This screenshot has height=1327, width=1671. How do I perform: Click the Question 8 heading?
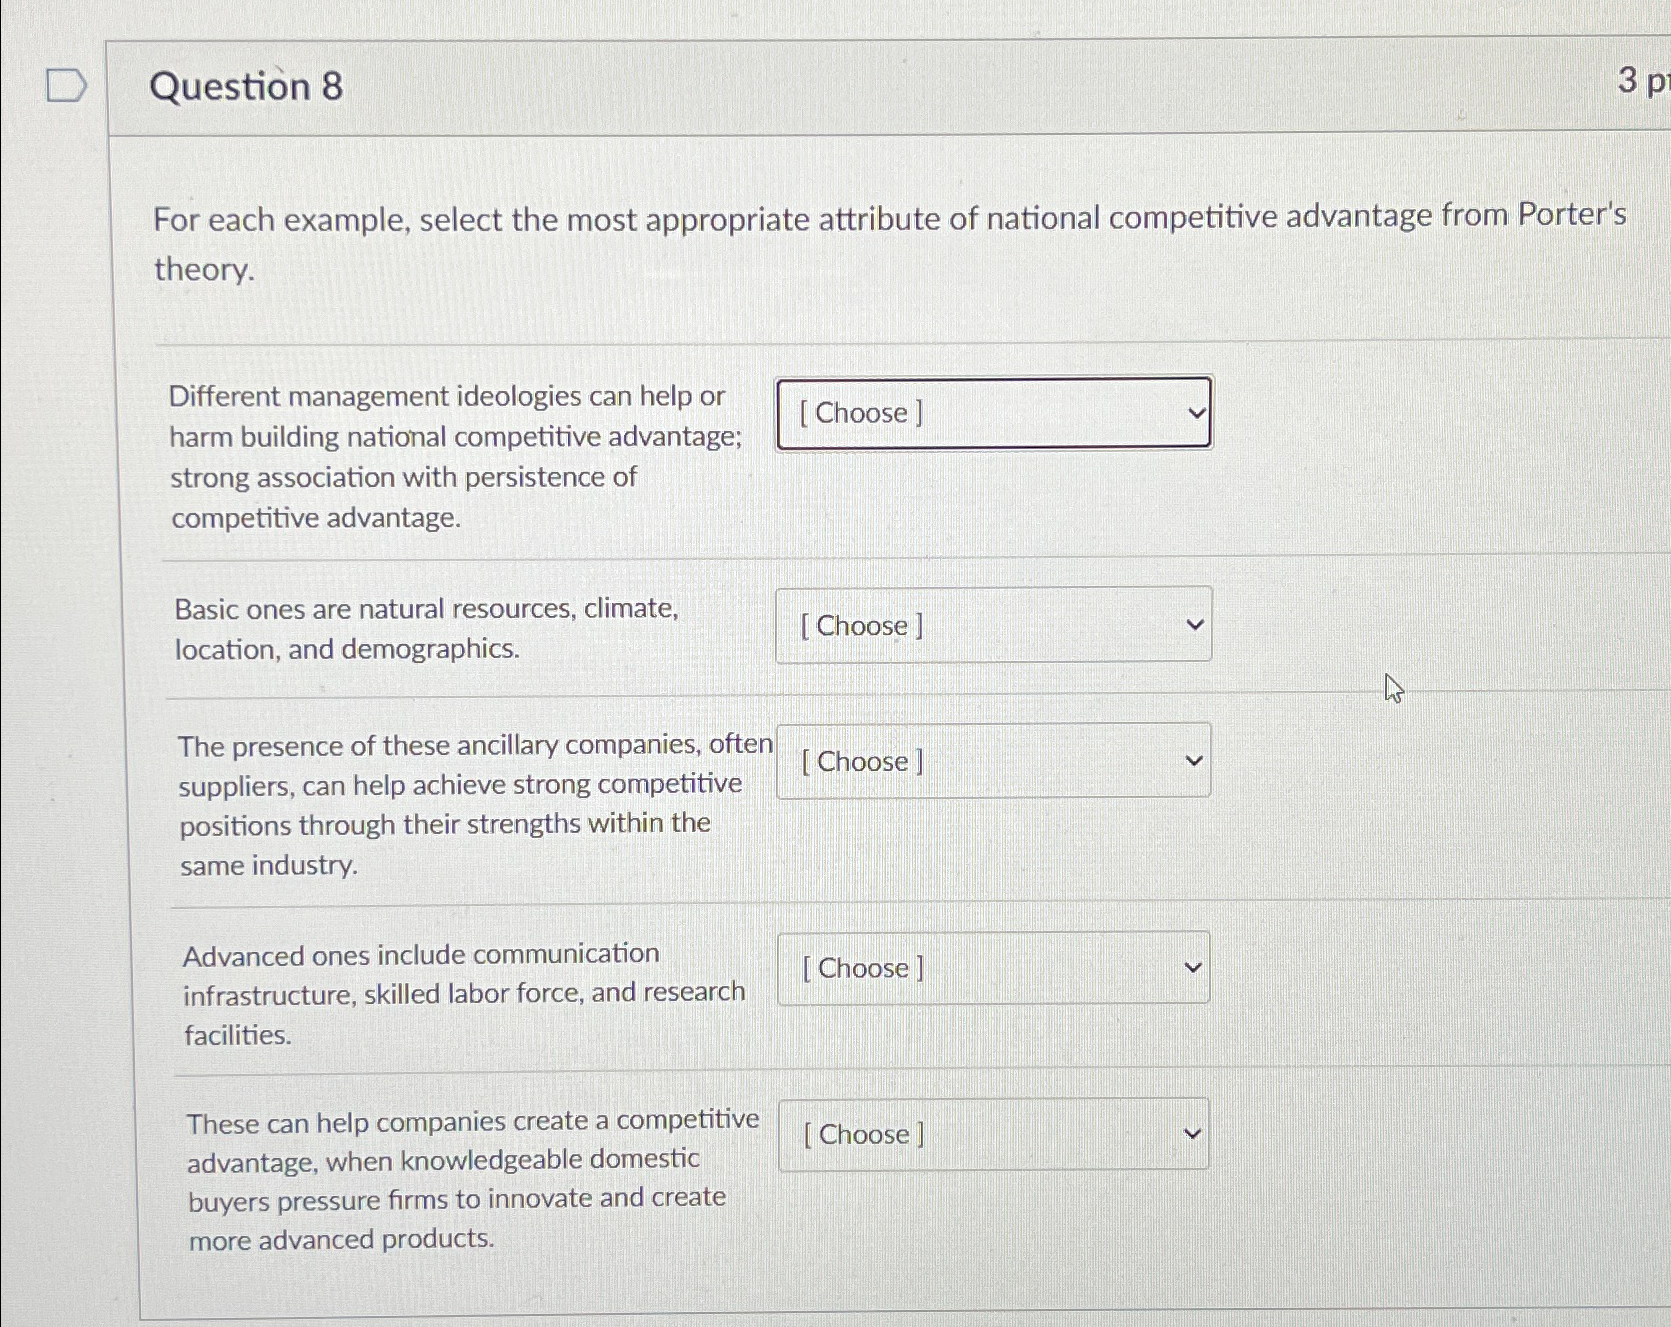click(x=243, y=87)
